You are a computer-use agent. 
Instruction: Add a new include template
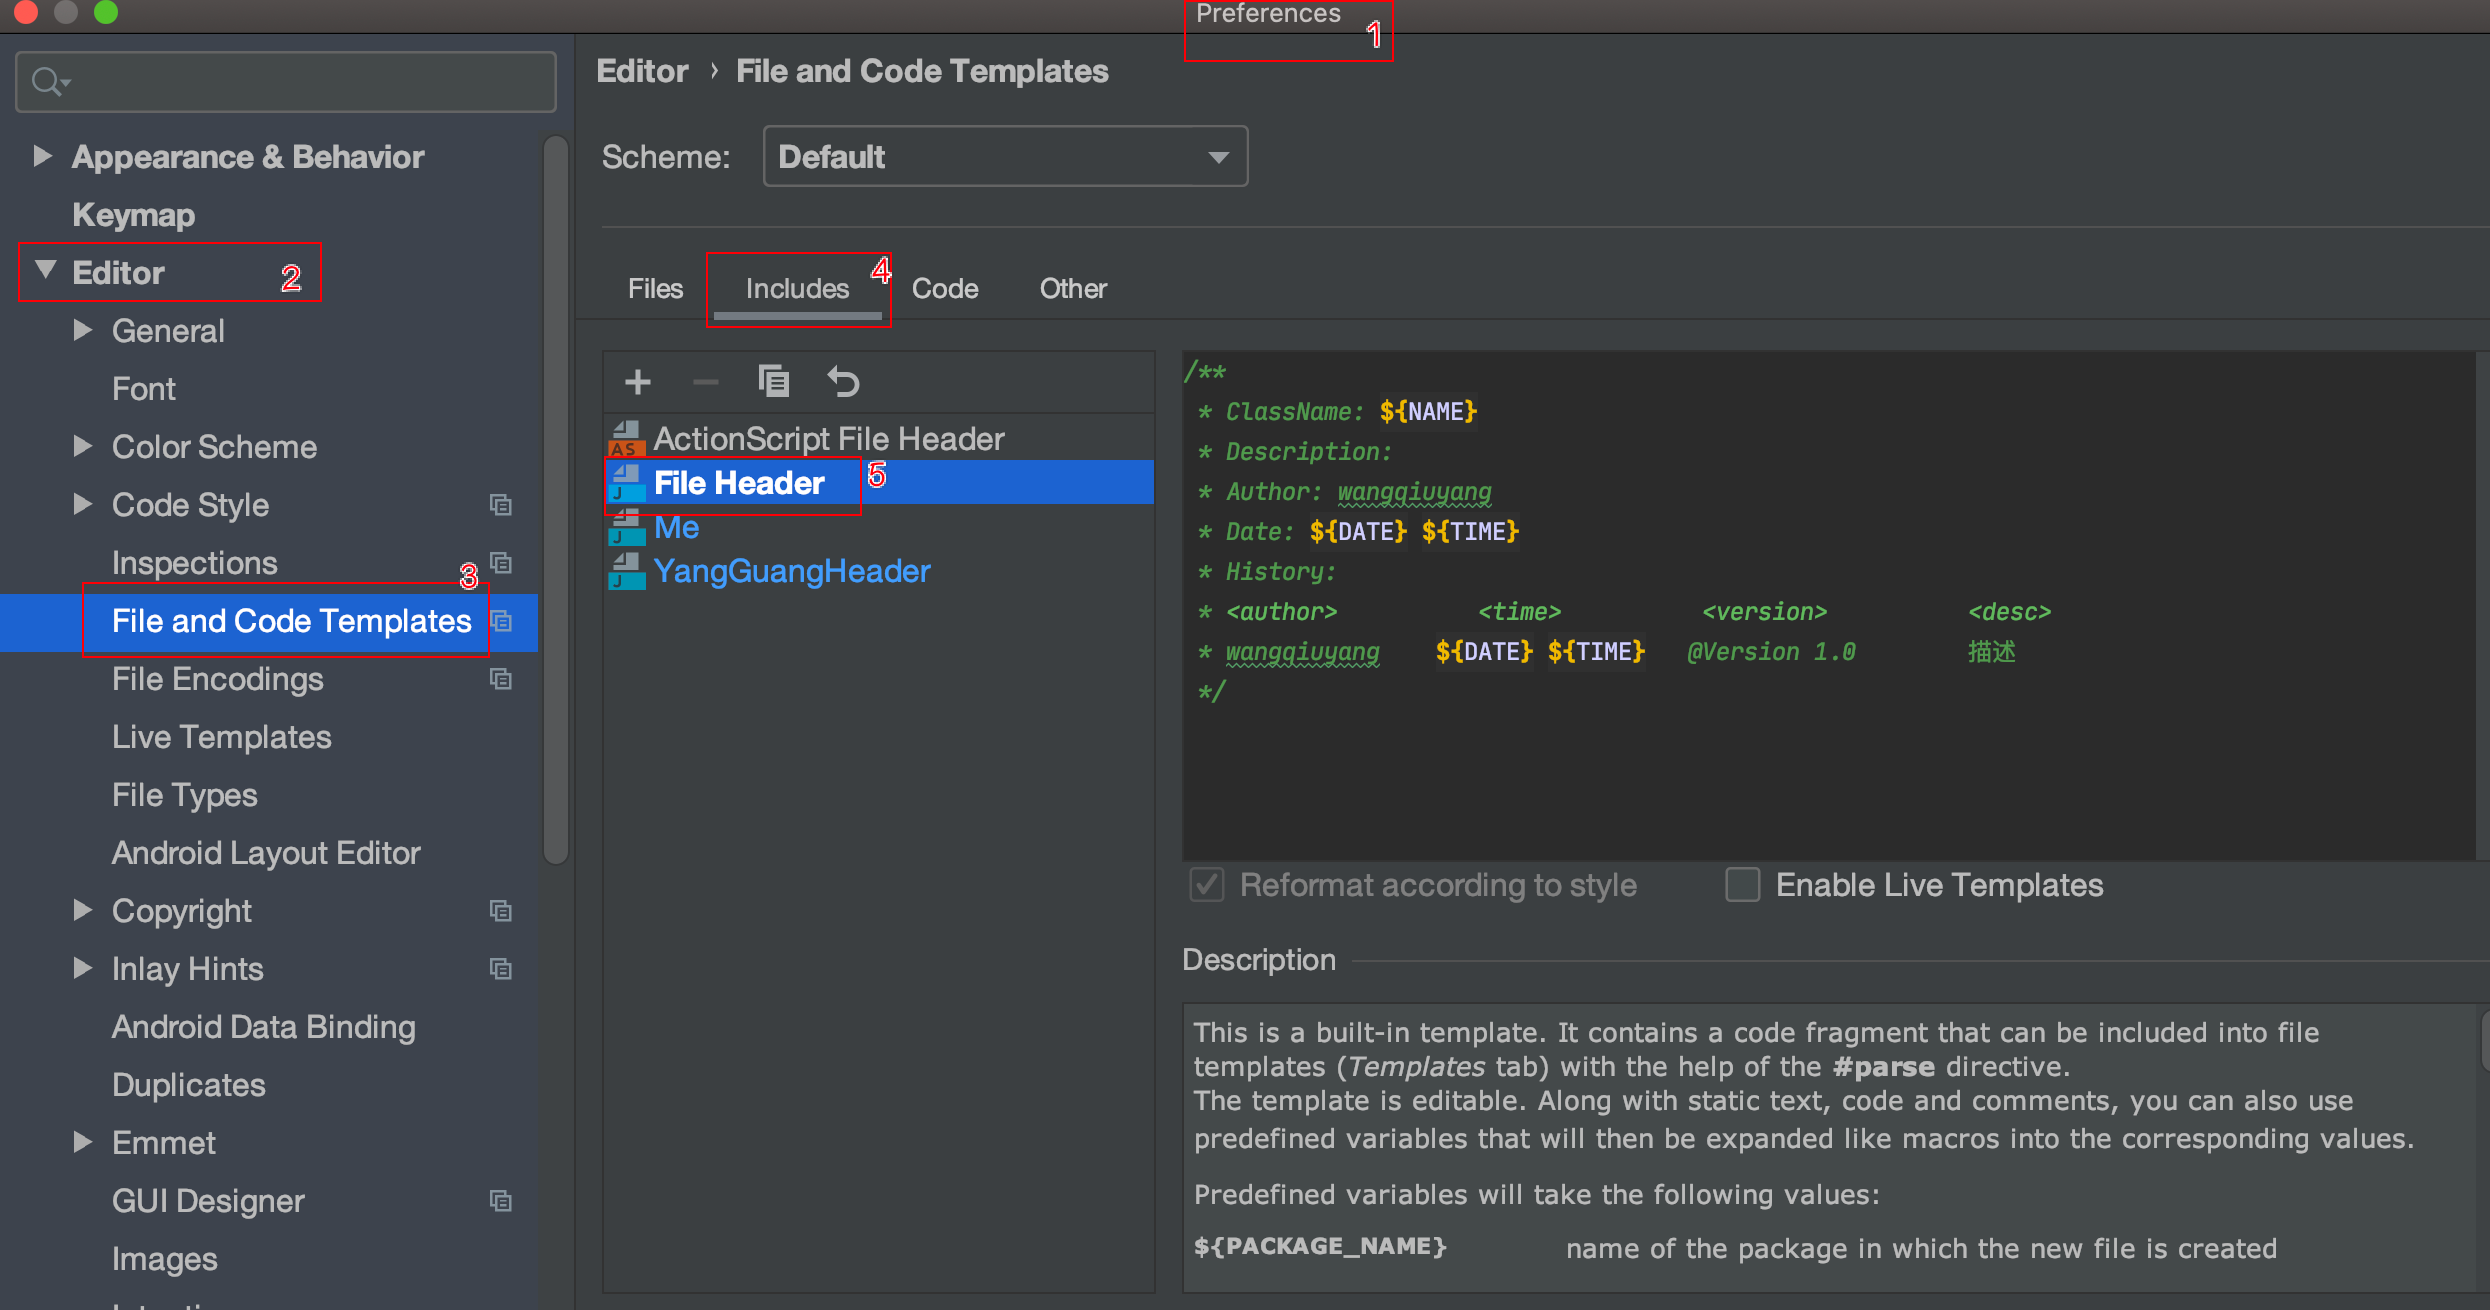point(638,382)
